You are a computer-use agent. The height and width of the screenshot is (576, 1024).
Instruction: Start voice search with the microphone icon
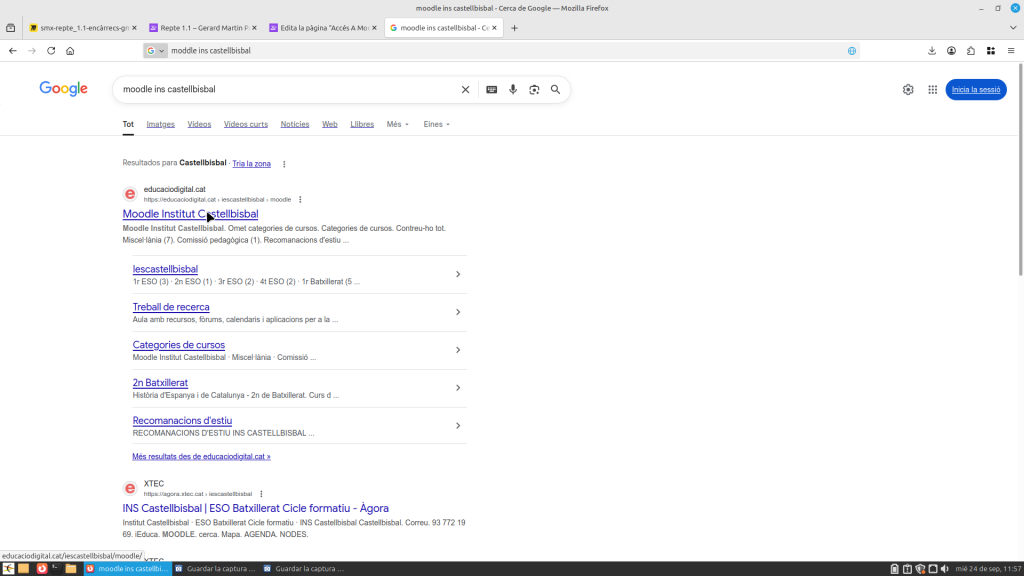(x=513, y=90)
